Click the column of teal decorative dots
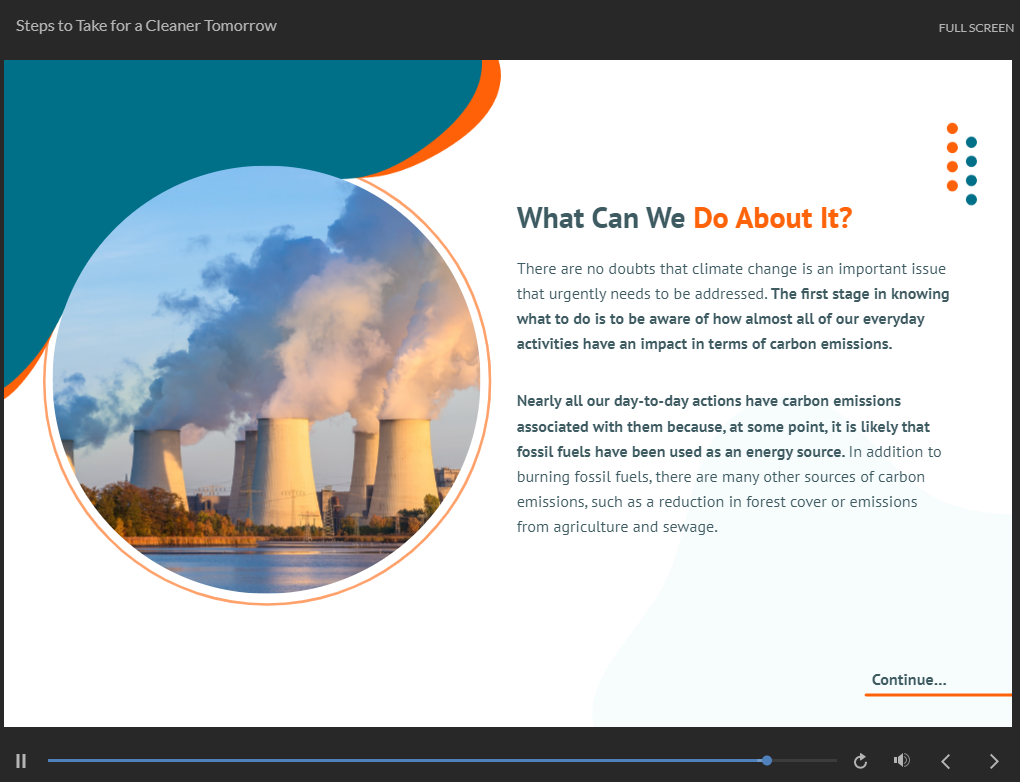 (971, 171)
